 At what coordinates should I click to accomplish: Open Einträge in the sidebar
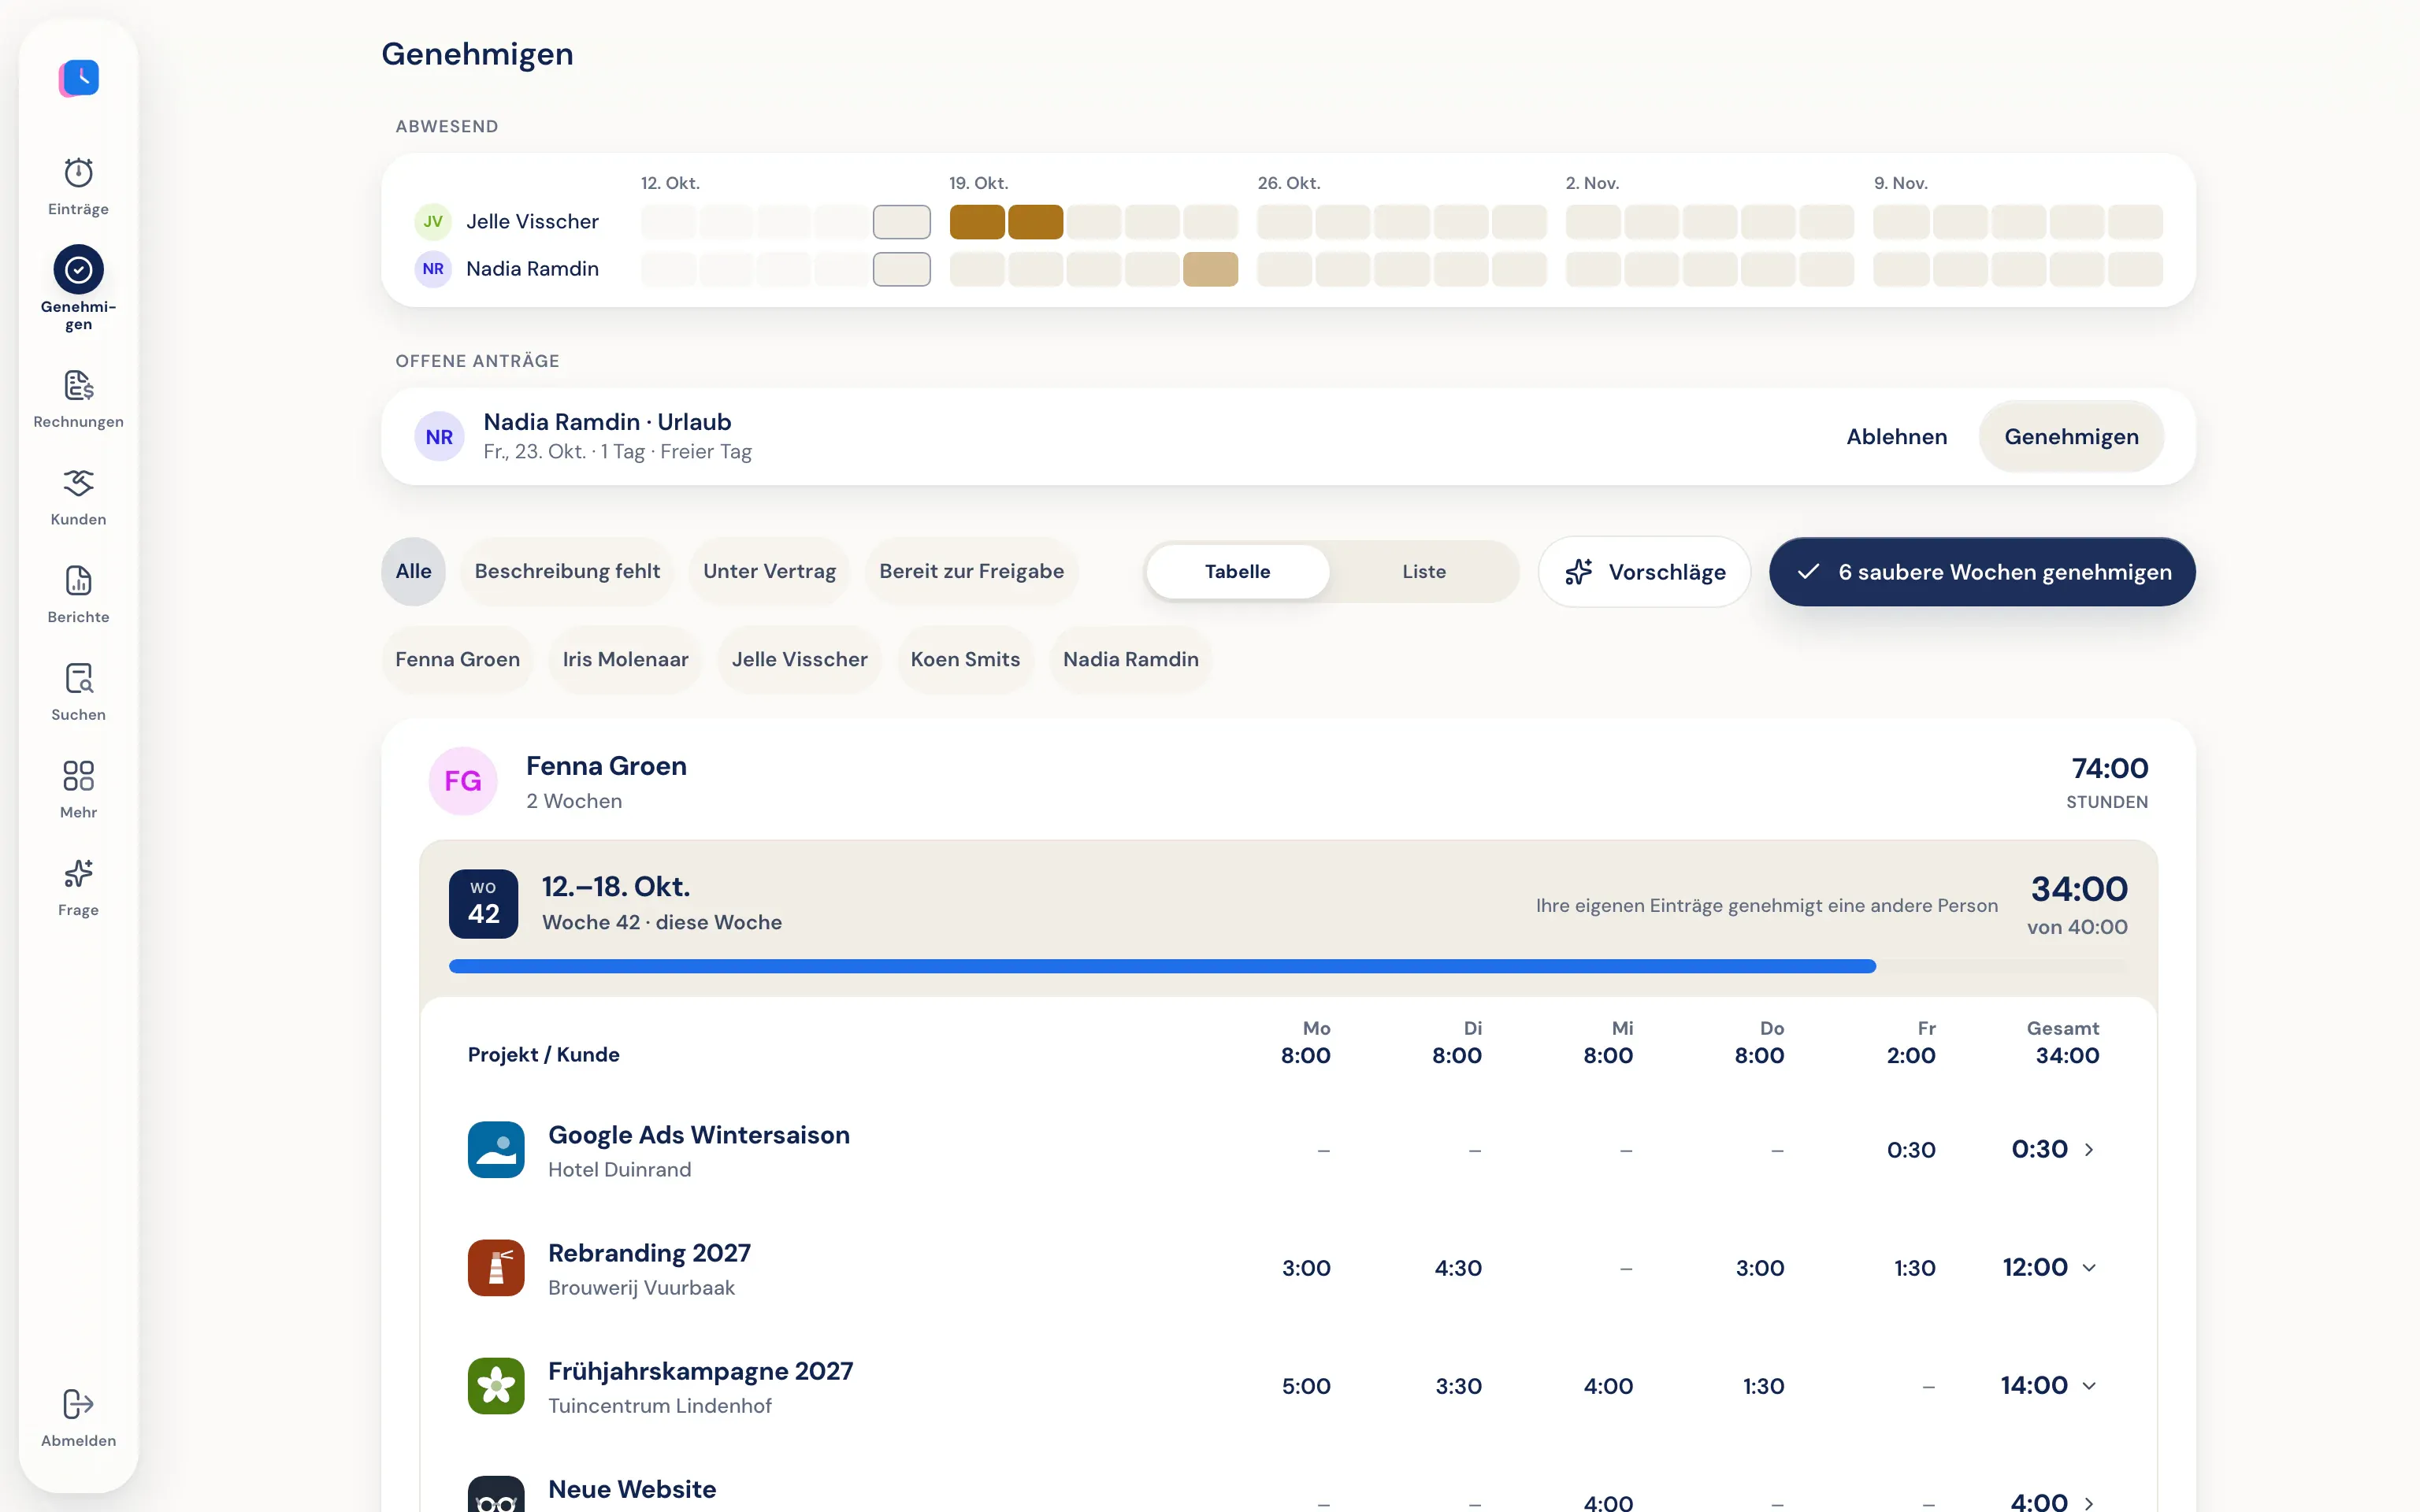click(78, 187)
